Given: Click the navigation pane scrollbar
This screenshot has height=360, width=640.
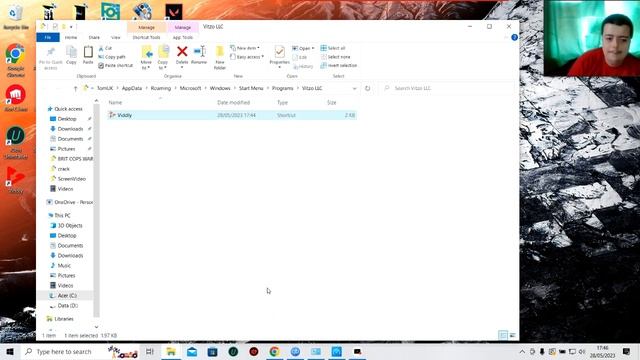Looking at the screenshot, I should pos(96,210).
